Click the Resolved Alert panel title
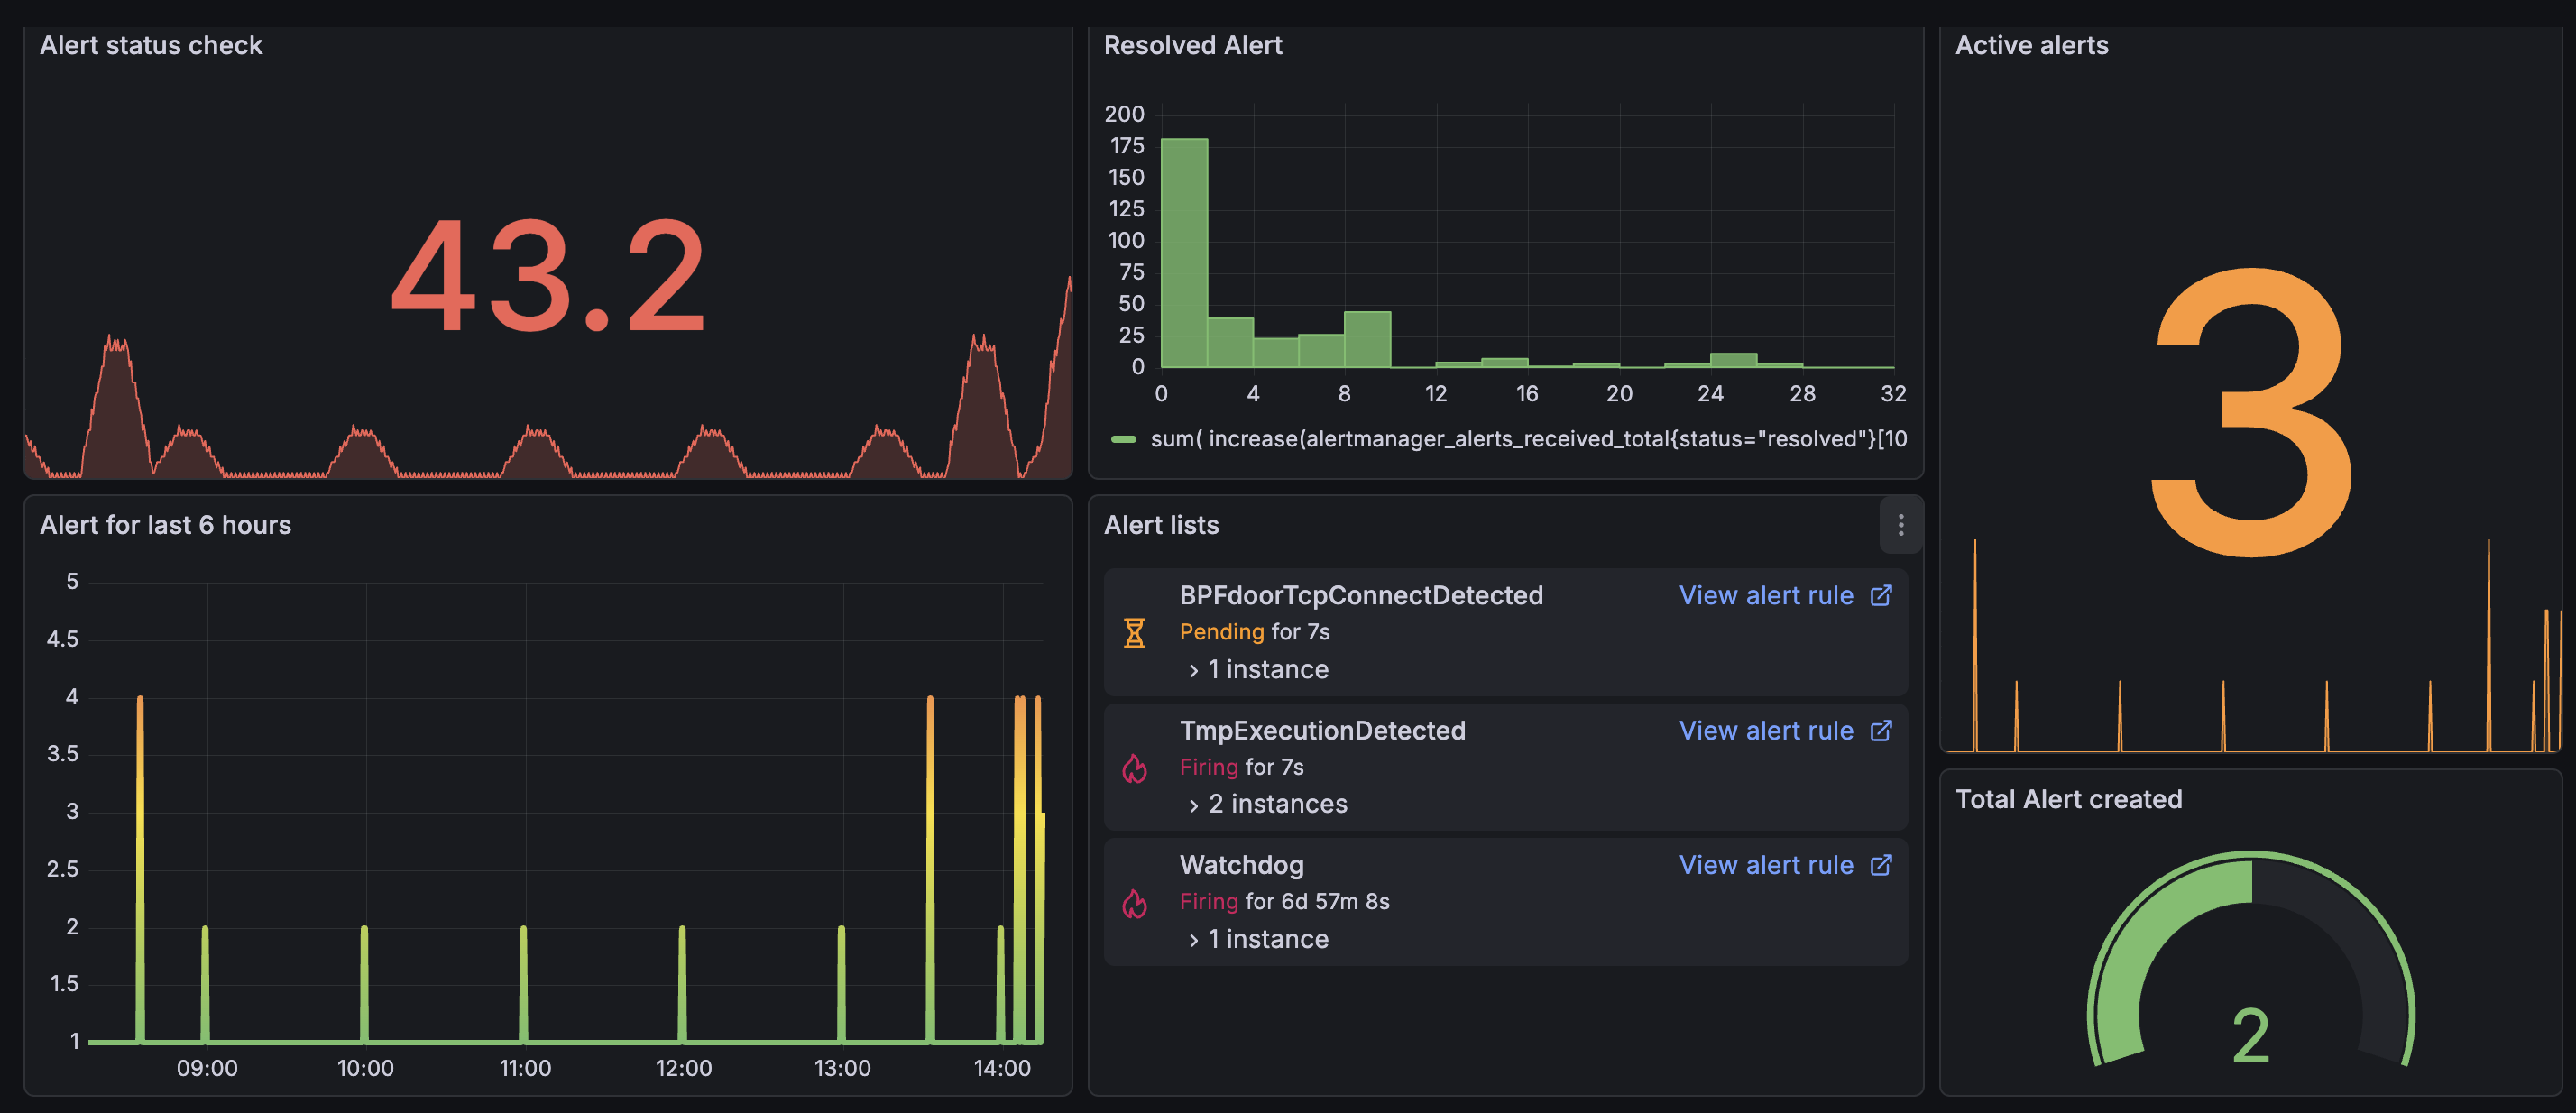 click(1192, 45)
